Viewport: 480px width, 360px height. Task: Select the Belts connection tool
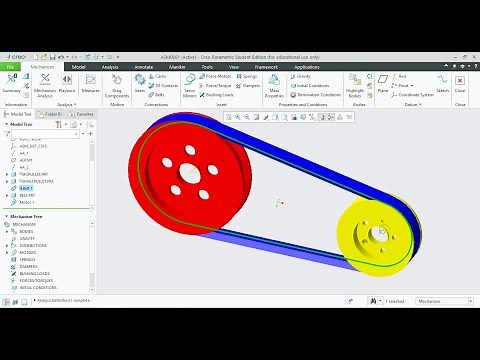coord(157,95)
